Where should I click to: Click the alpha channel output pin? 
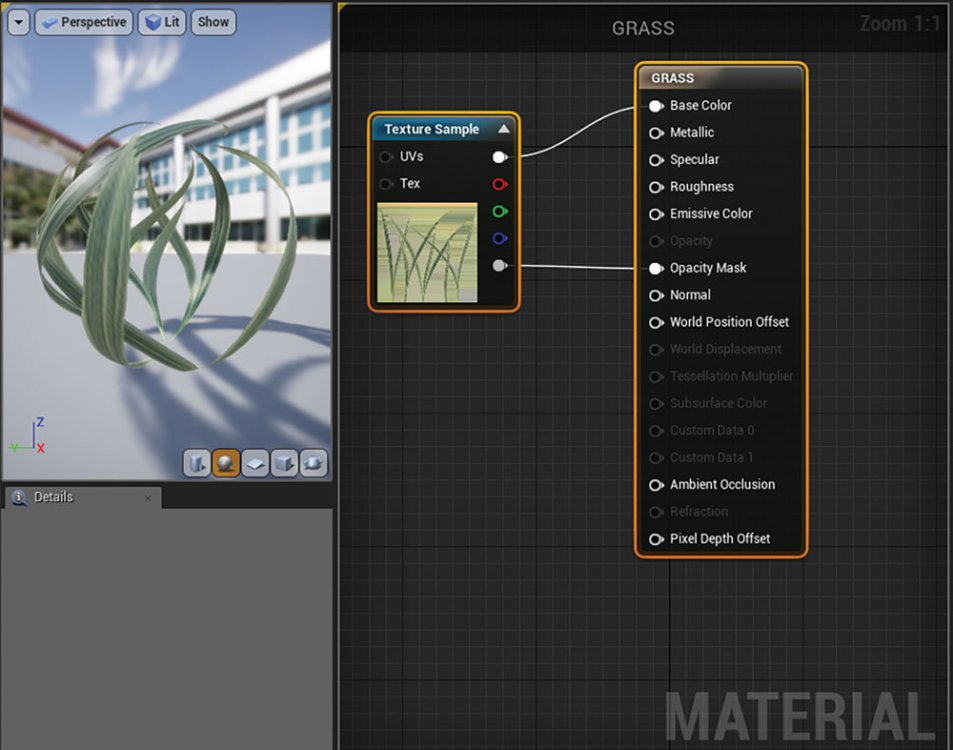pyautogui.click(x=500, y=266)
